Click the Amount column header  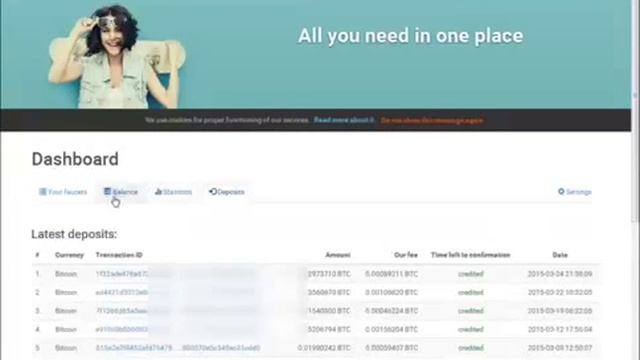(338, 255)
